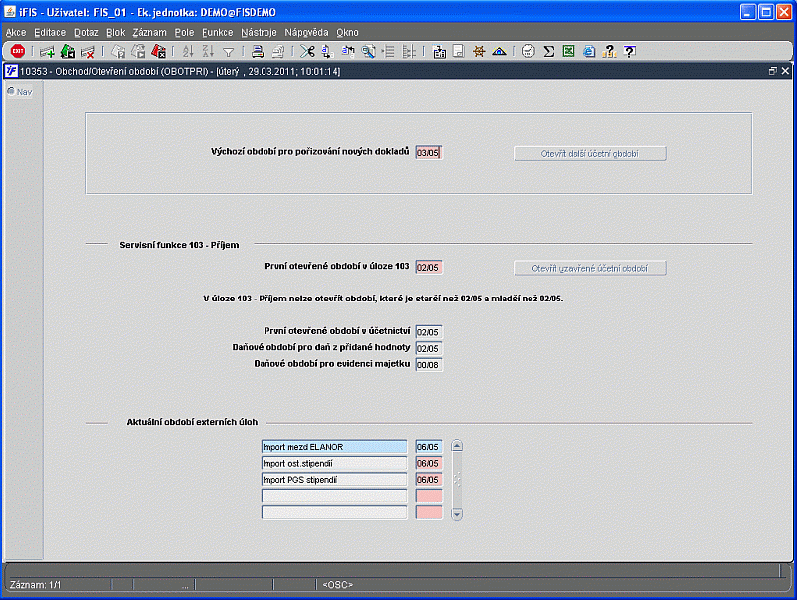797x600 pixels.
Task: Click the green Excel export icon
Action: (x=568, y=51)
